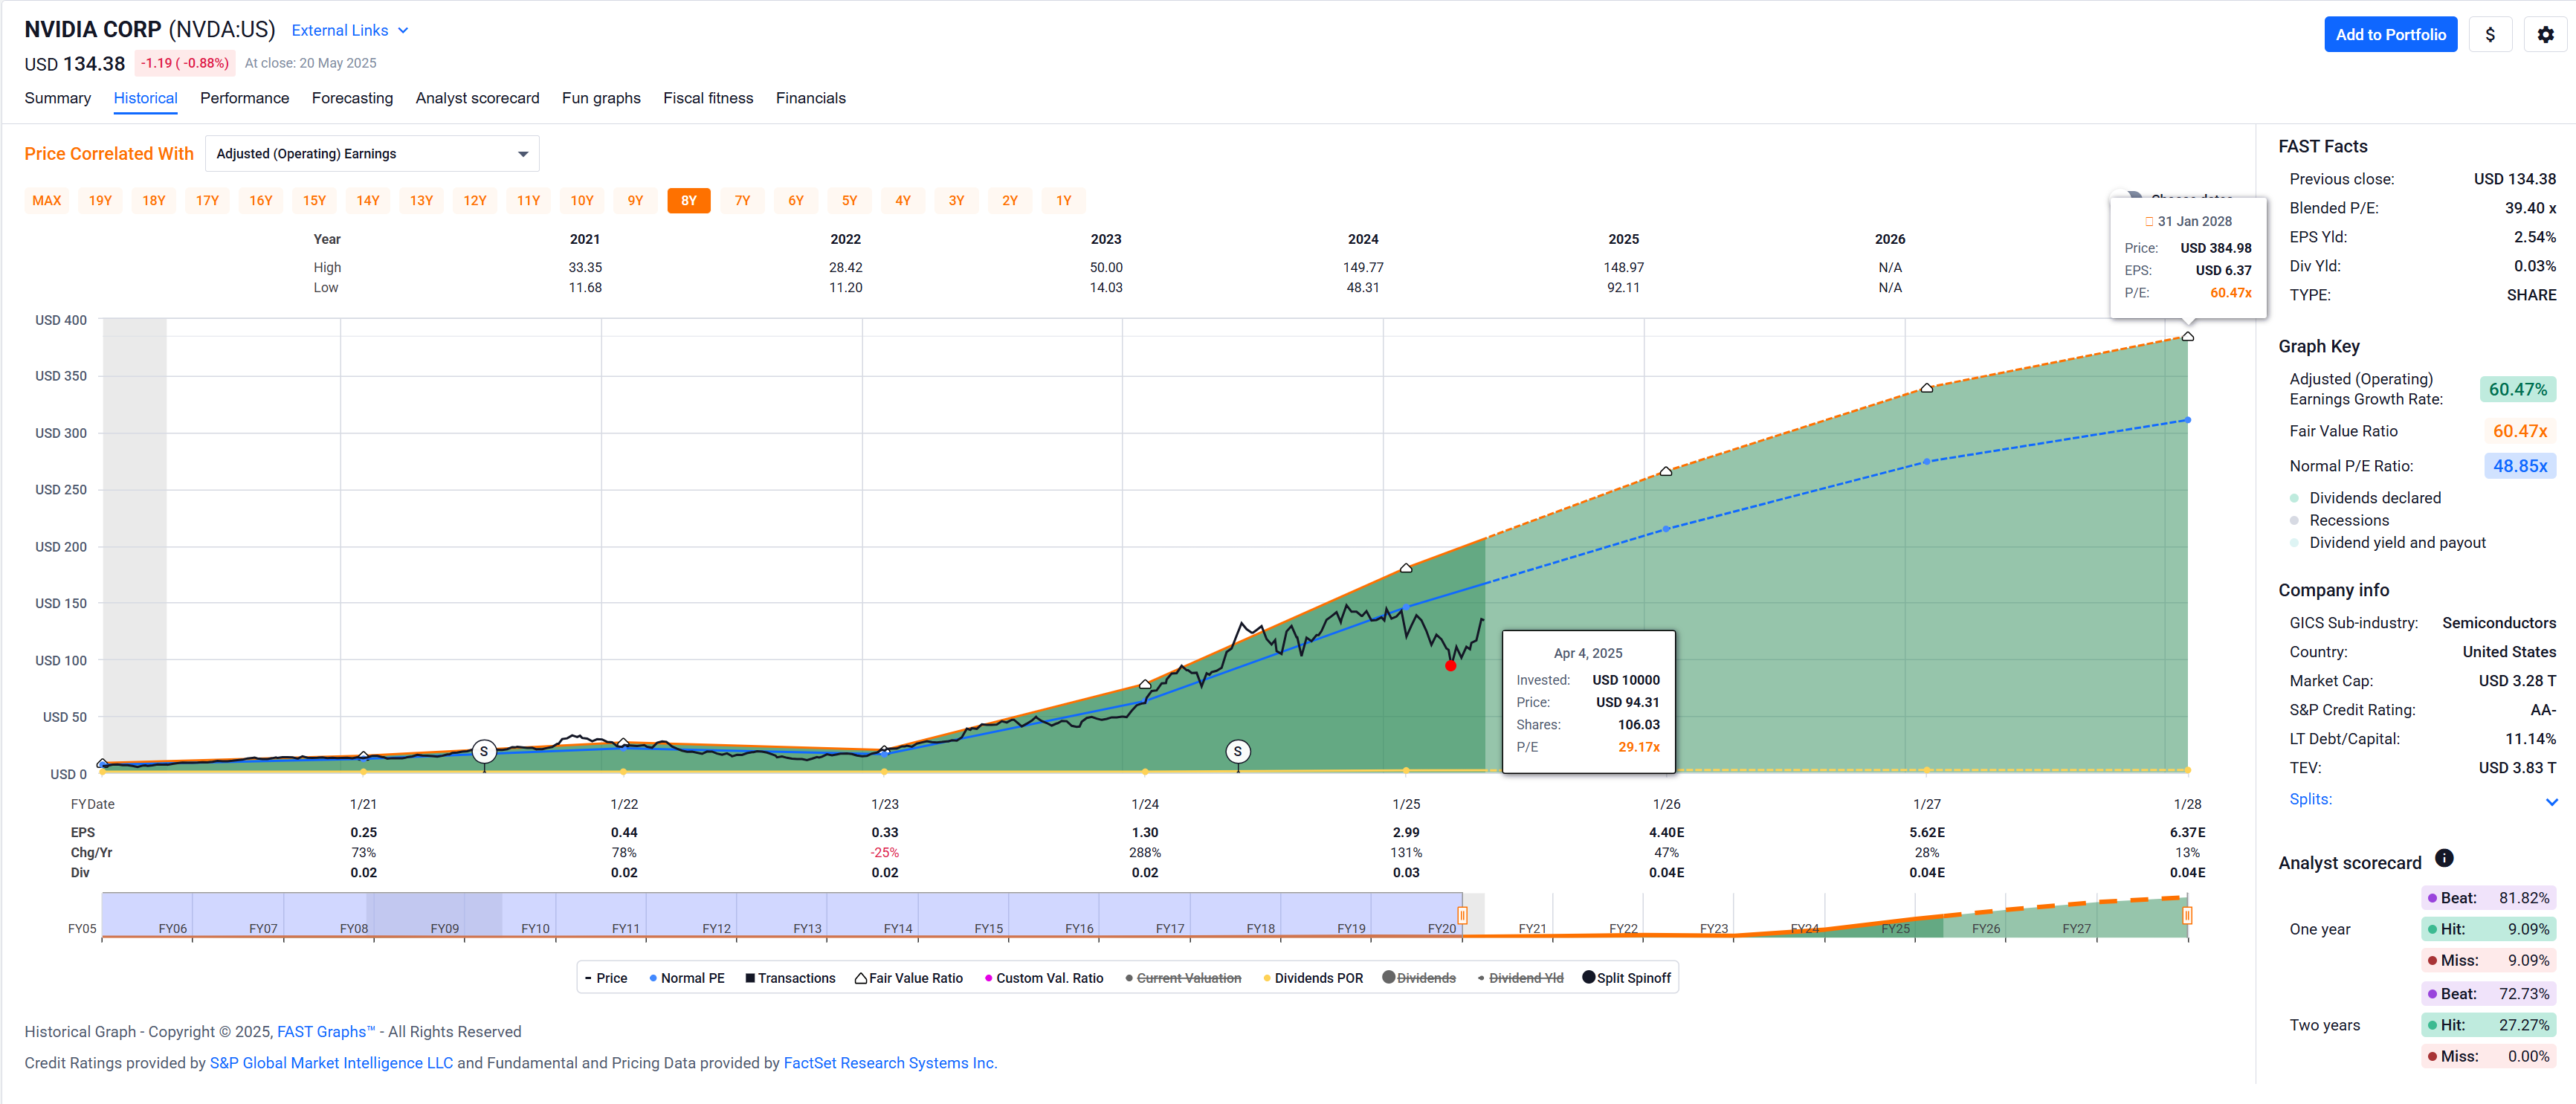
Task: Click Add to Portfolio button
Action: (2390, 34)
